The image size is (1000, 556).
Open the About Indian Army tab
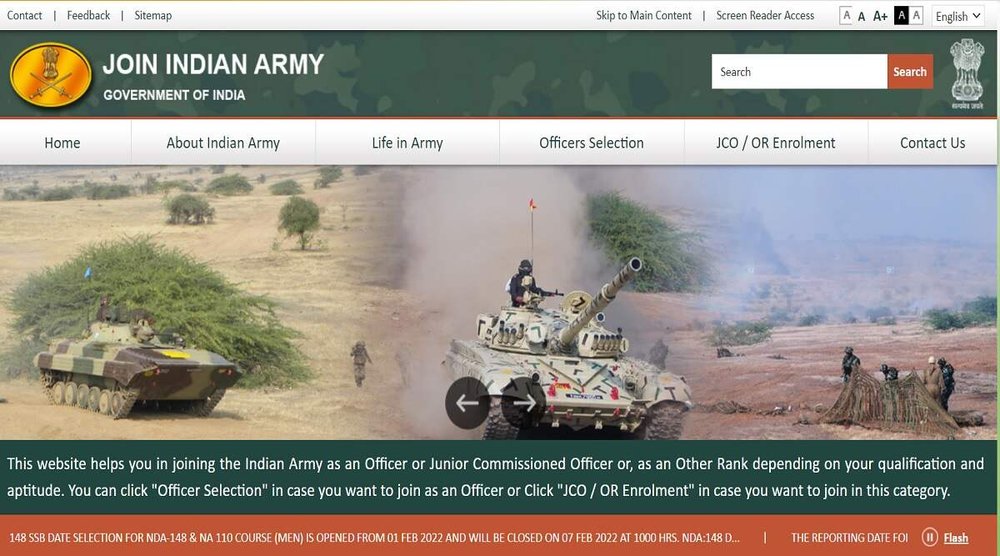point(223,143)
